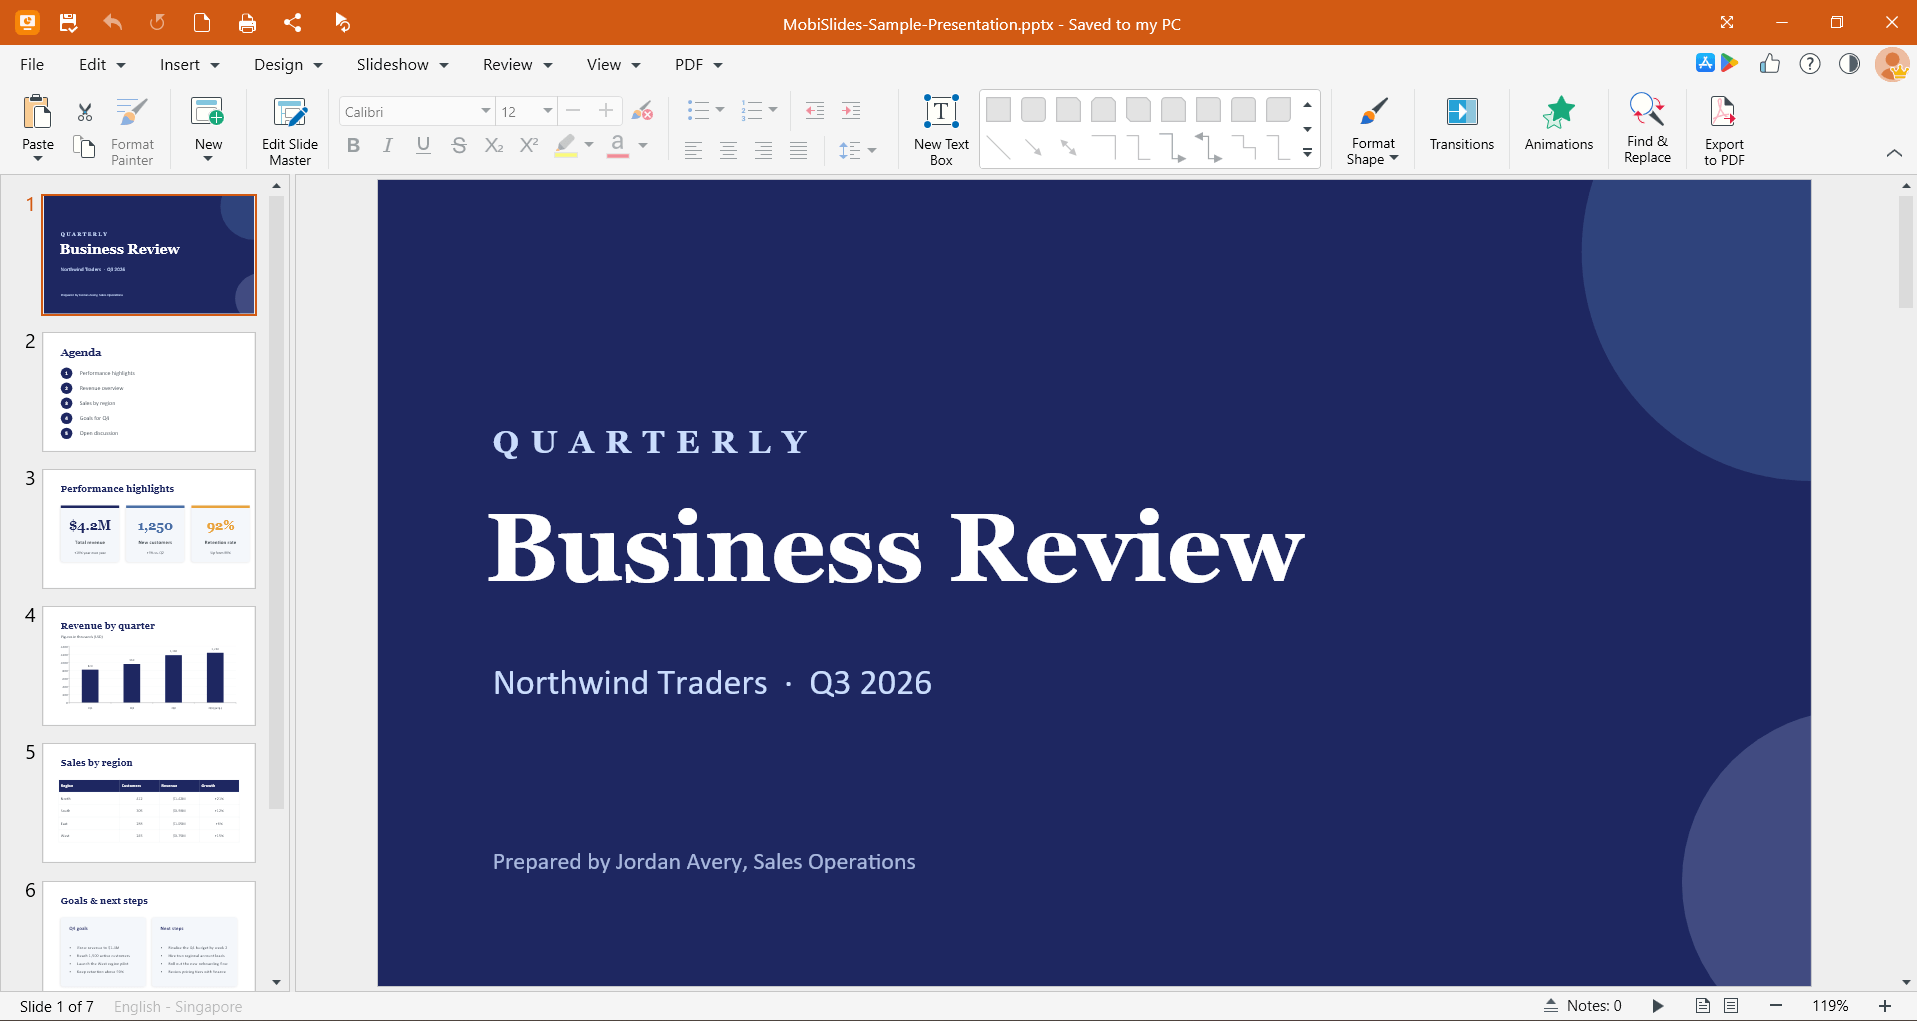Screen dimensions: 1917x1021
Task: Expand the Paste options arrow
Action: coord(38,159)
